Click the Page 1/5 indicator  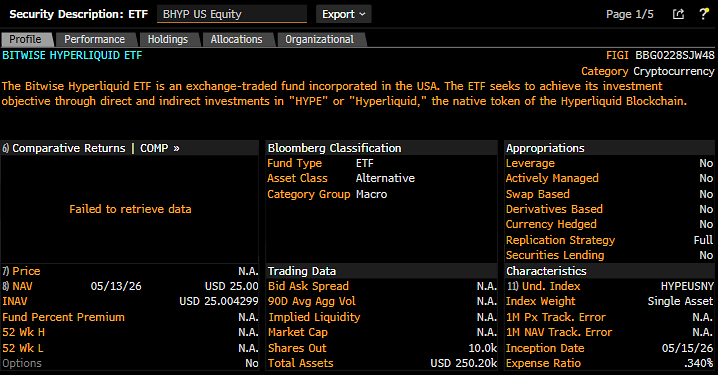point(630,14)
